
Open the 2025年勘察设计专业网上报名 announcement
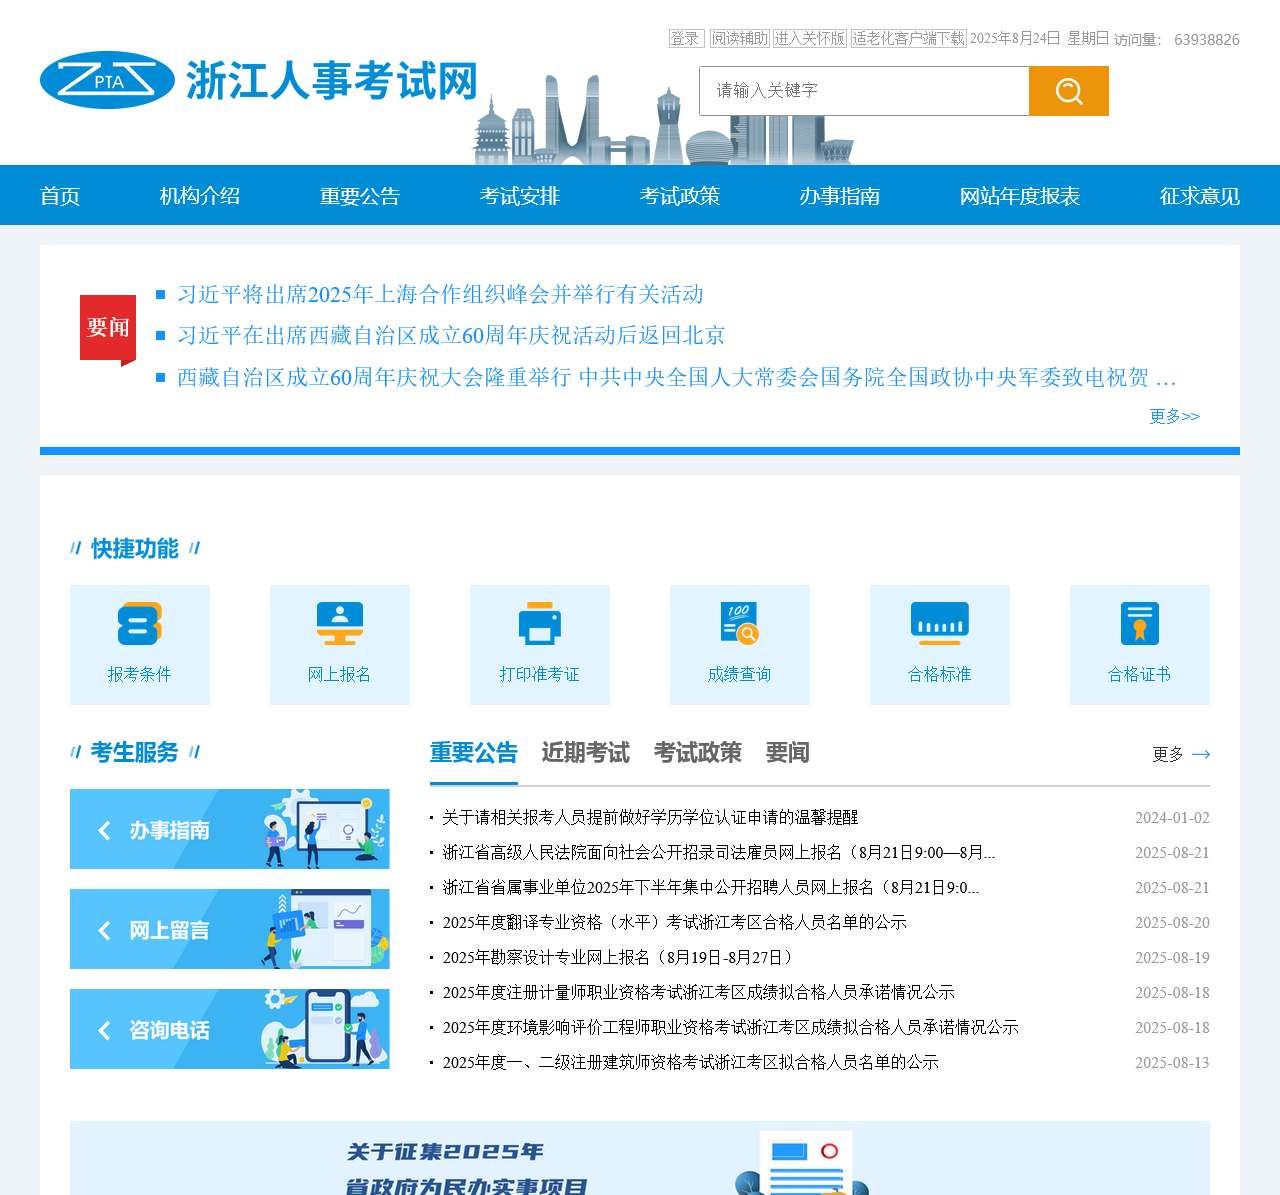(x=617, y=957)
